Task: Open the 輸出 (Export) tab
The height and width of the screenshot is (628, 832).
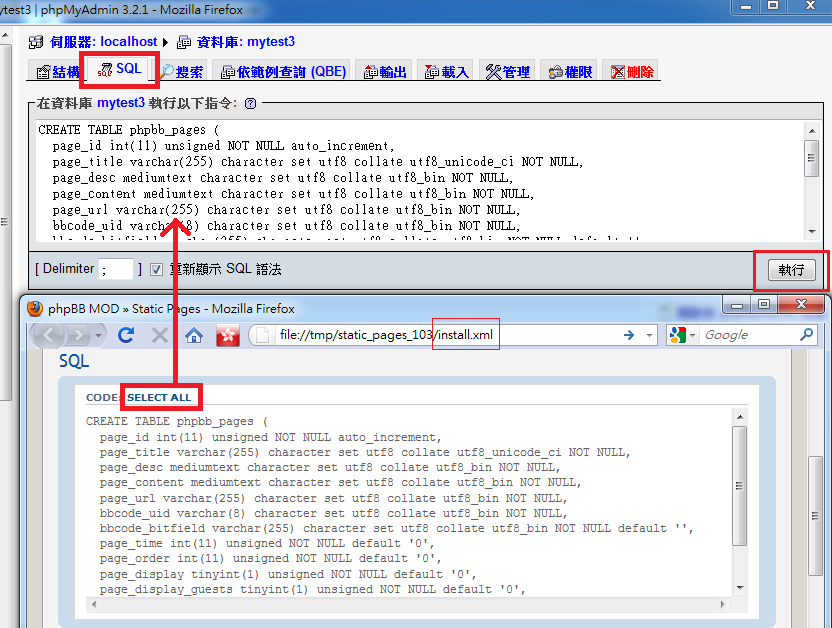Action: [385, 72]
